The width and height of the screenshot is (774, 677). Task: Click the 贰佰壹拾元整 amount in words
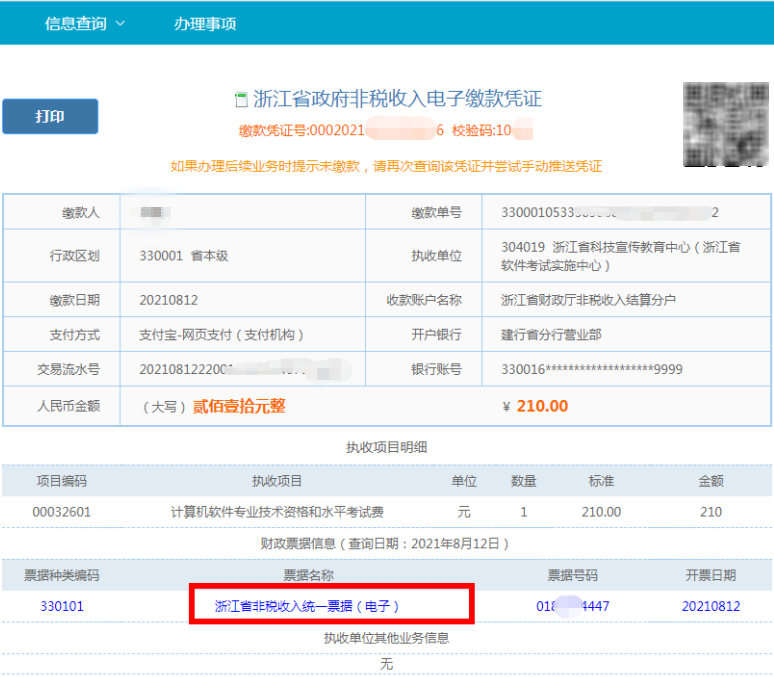pyautogui.click(x=239, y=406)
